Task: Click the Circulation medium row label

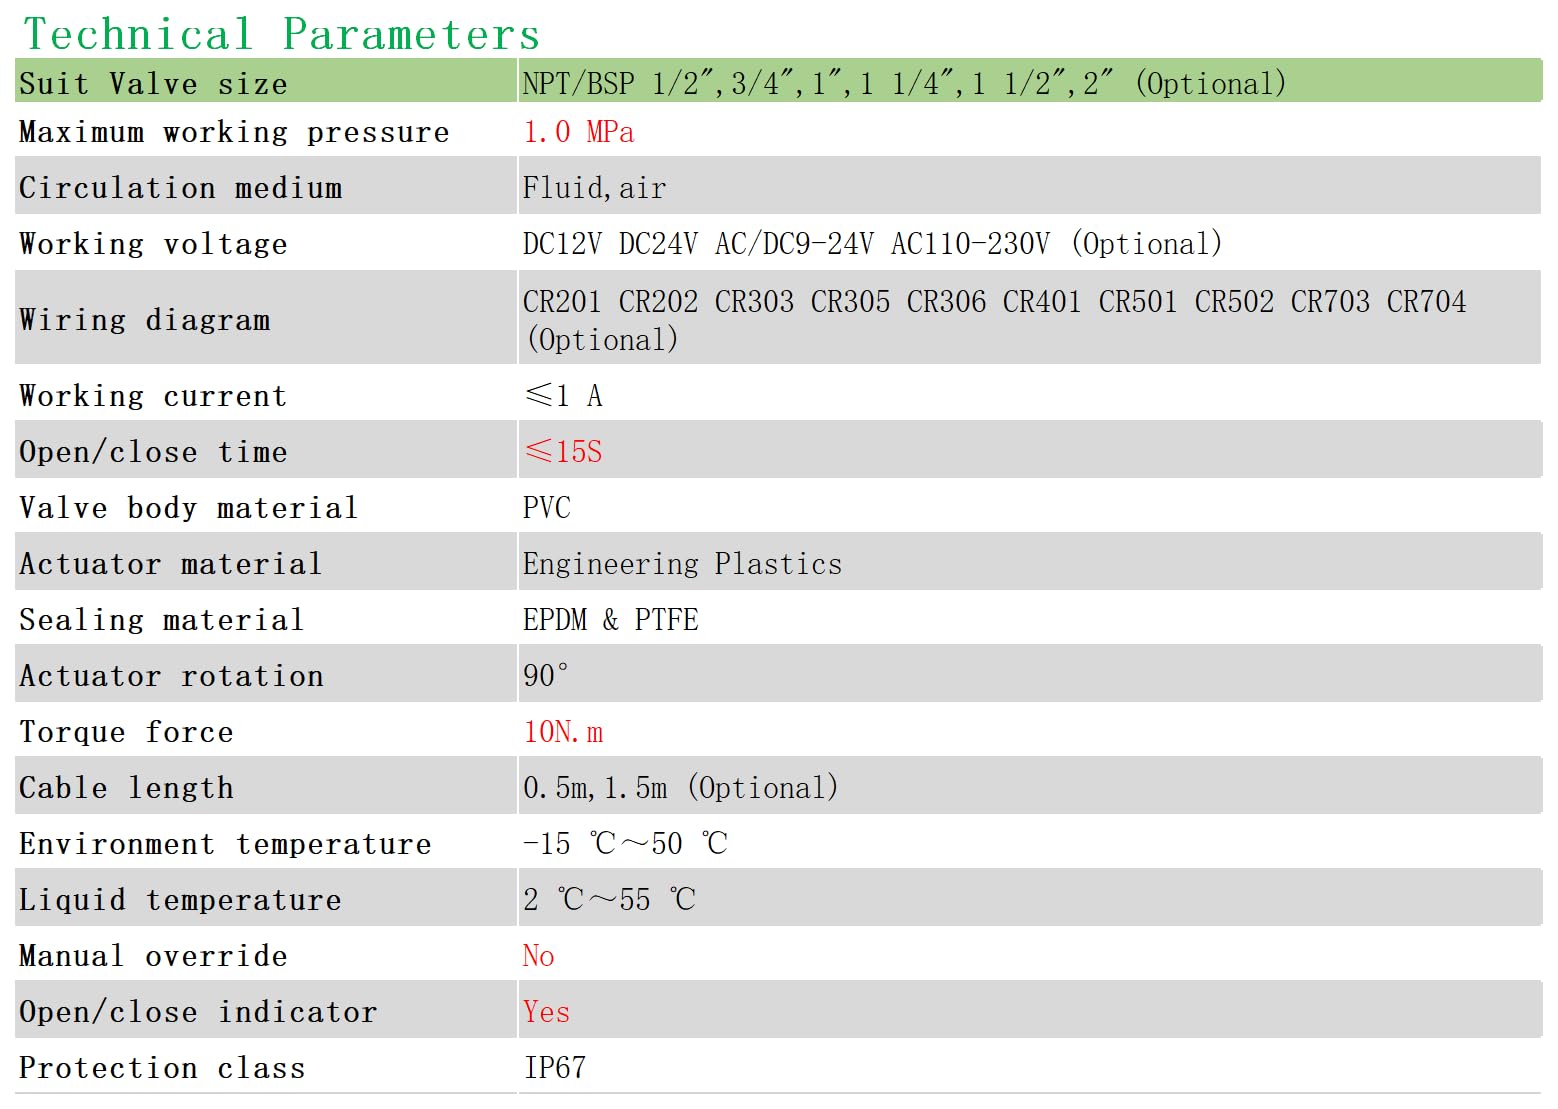Action: click(181, 188)
